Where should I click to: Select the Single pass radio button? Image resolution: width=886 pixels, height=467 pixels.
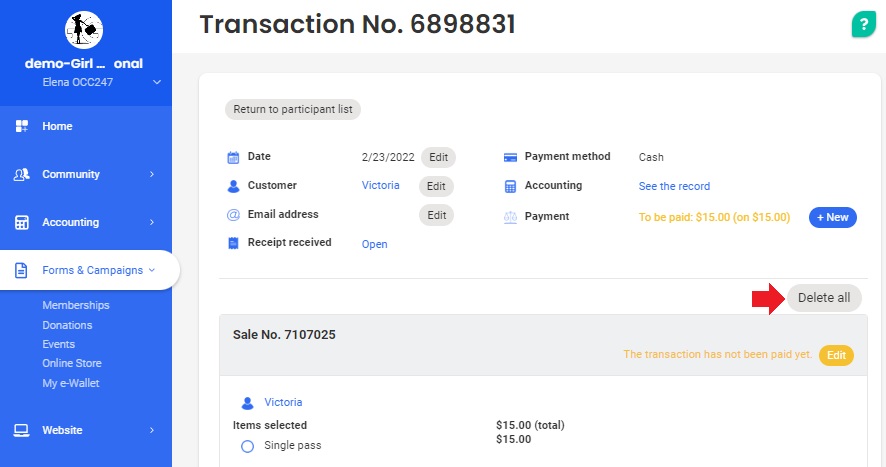[x=247, y=446]
